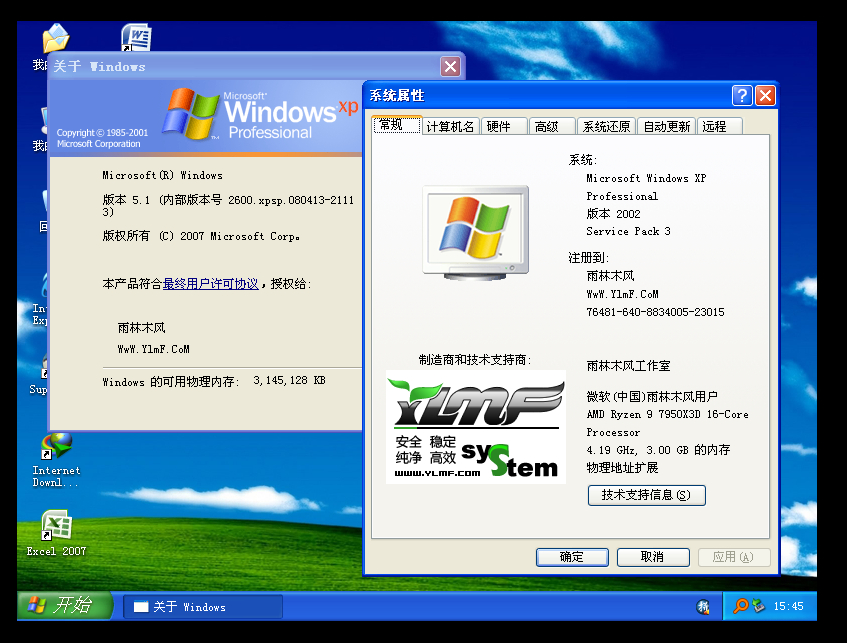Screen dimensions: 847x643
Task: Open the 开始 Start menu
Action: click(65, 605)
